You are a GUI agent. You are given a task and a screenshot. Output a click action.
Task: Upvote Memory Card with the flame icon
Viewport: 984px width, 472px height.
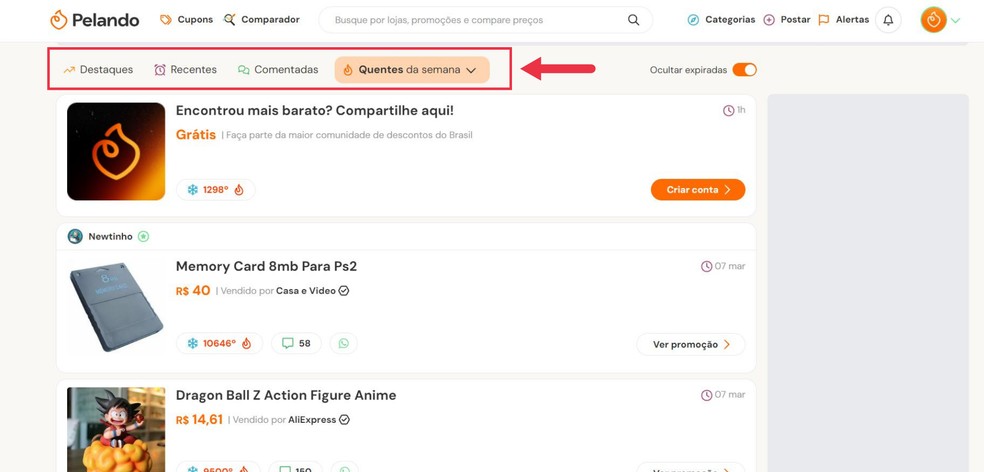coord(246,343)
